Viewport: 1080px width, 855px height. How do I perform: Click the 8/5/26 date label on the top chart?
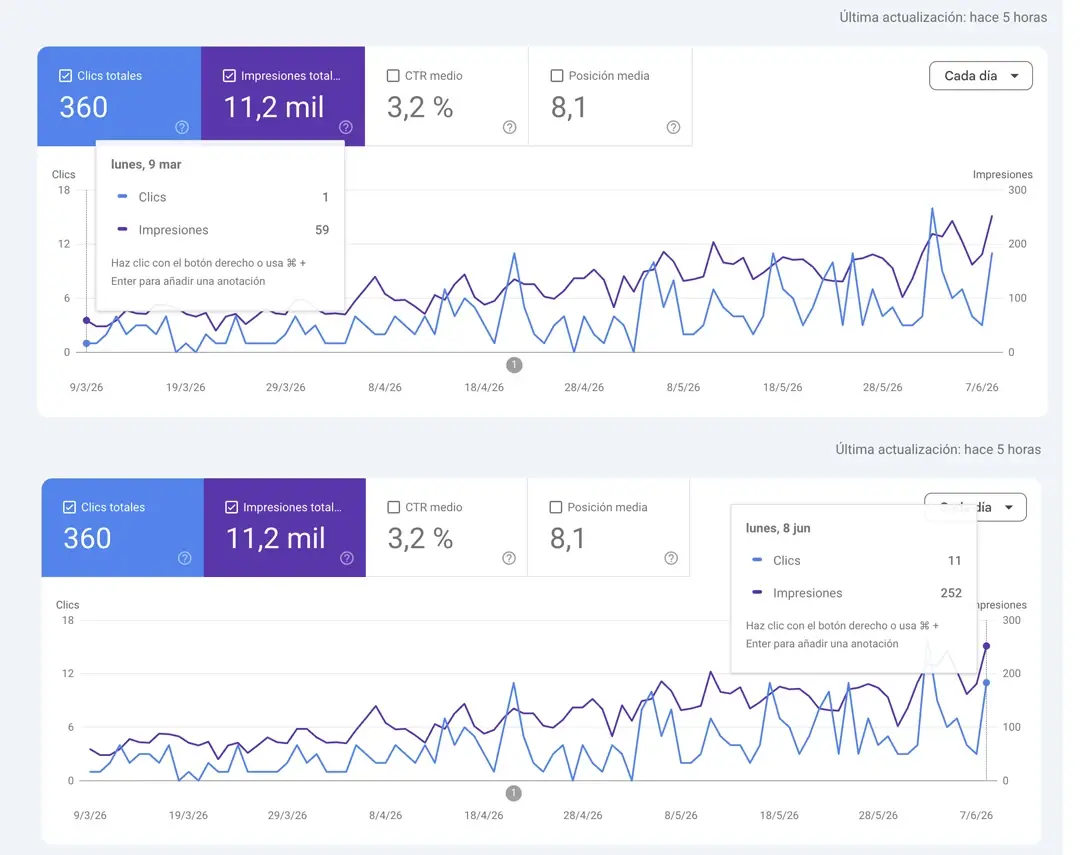(x=683, y=387)
